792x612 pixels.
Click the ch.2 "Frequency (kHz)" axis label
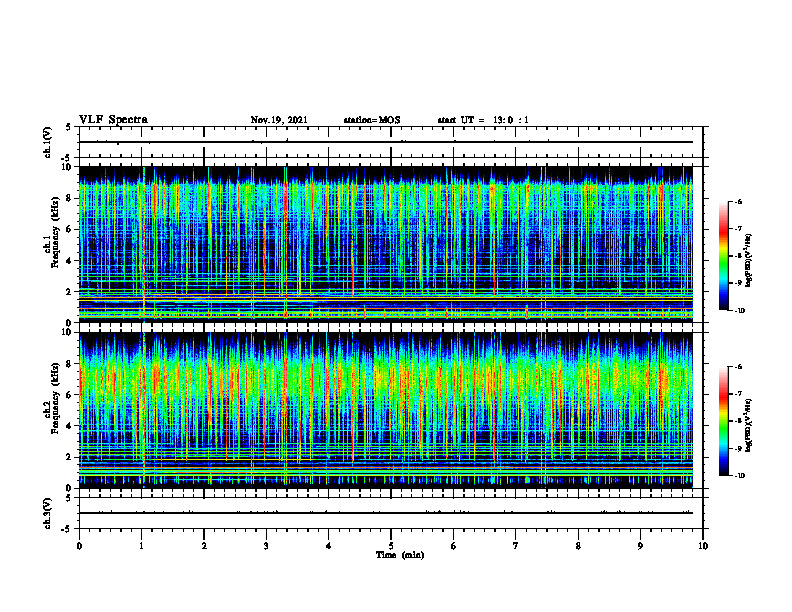coord(56,398)
